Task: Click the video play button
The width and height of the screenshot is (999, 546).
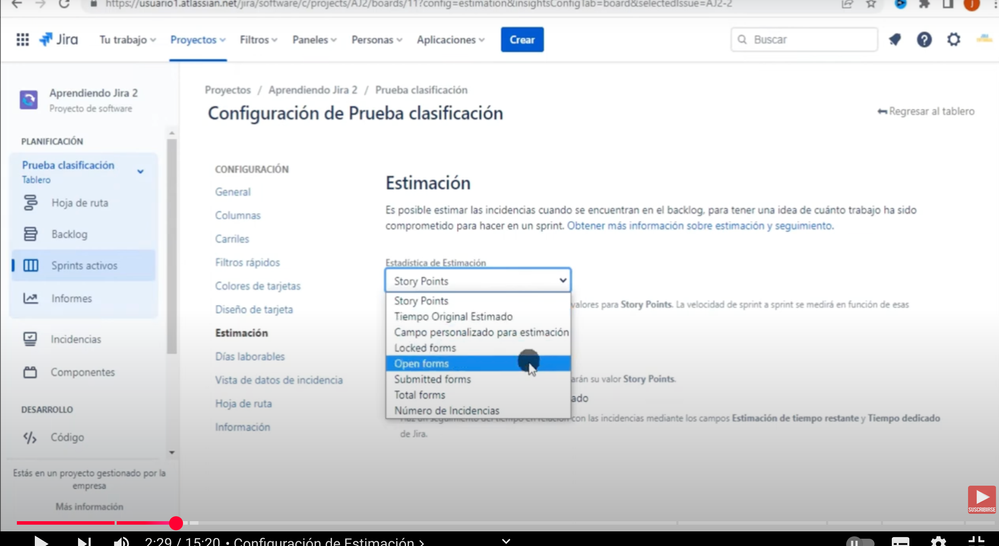Action: point(41,541)
